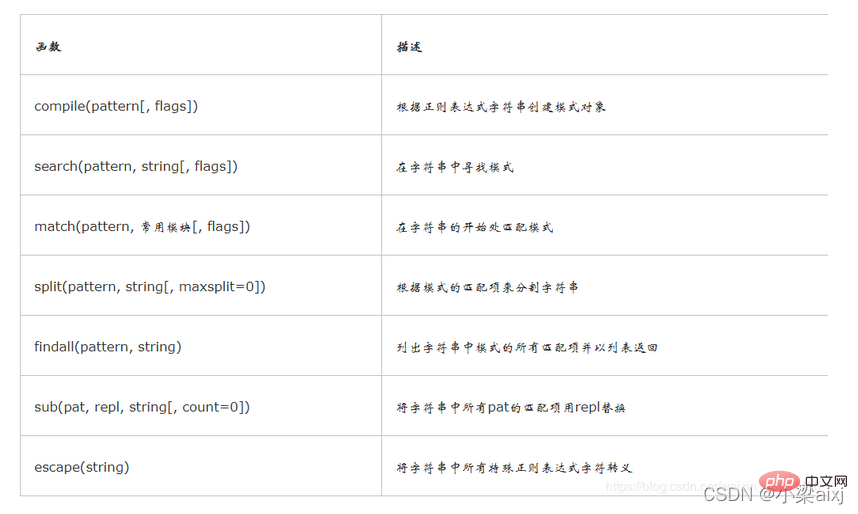This screenshot has width=858, height=514.
Task: Click the description for escape function
Action: [x=514, y=468]
